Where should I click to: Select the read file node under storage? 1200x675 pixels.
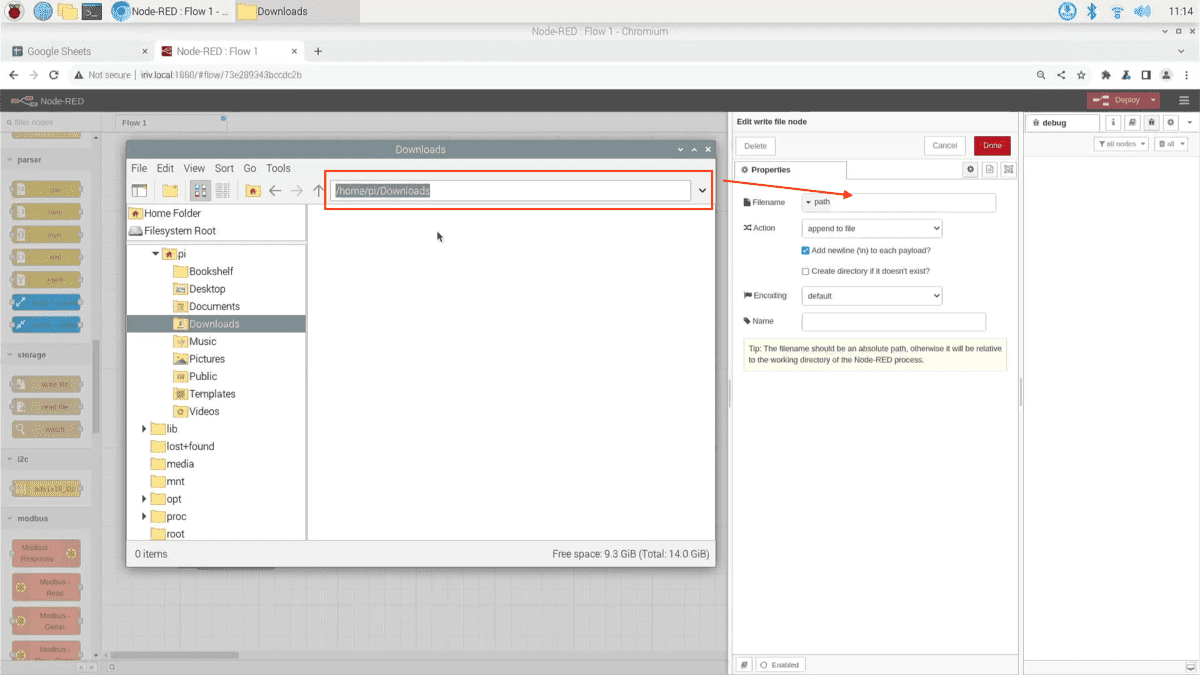pos(45,407)
